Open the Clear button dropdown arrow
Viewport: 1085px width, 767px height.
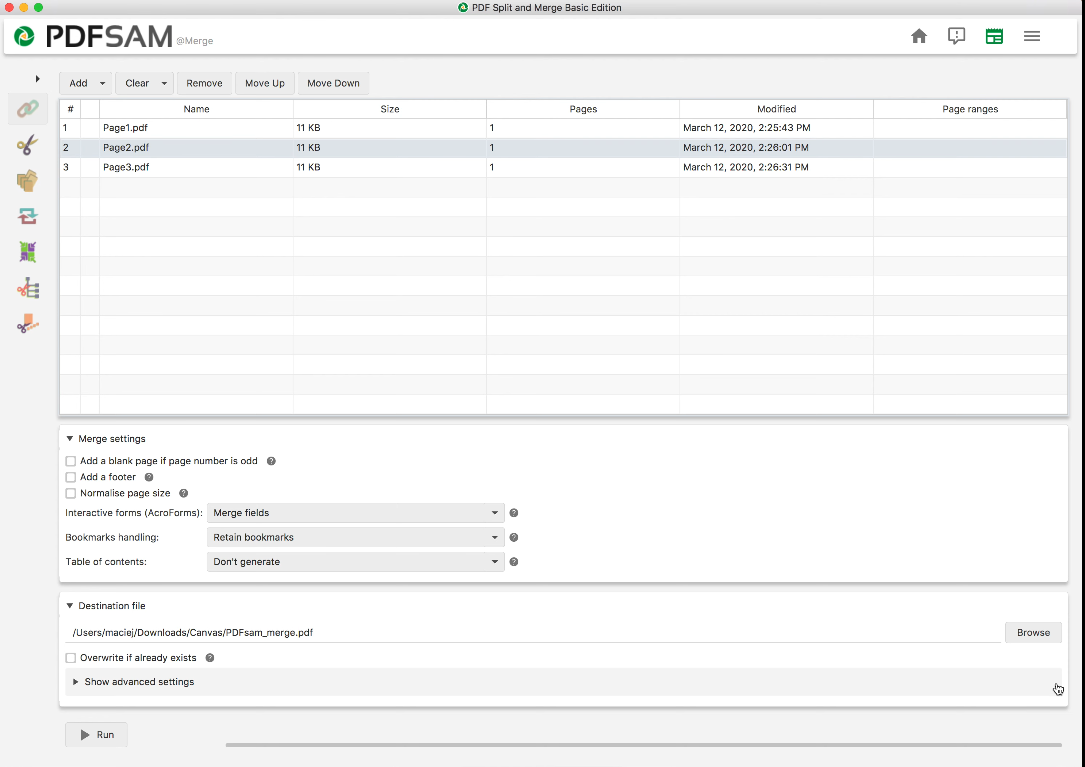click(x=164, y=83)
